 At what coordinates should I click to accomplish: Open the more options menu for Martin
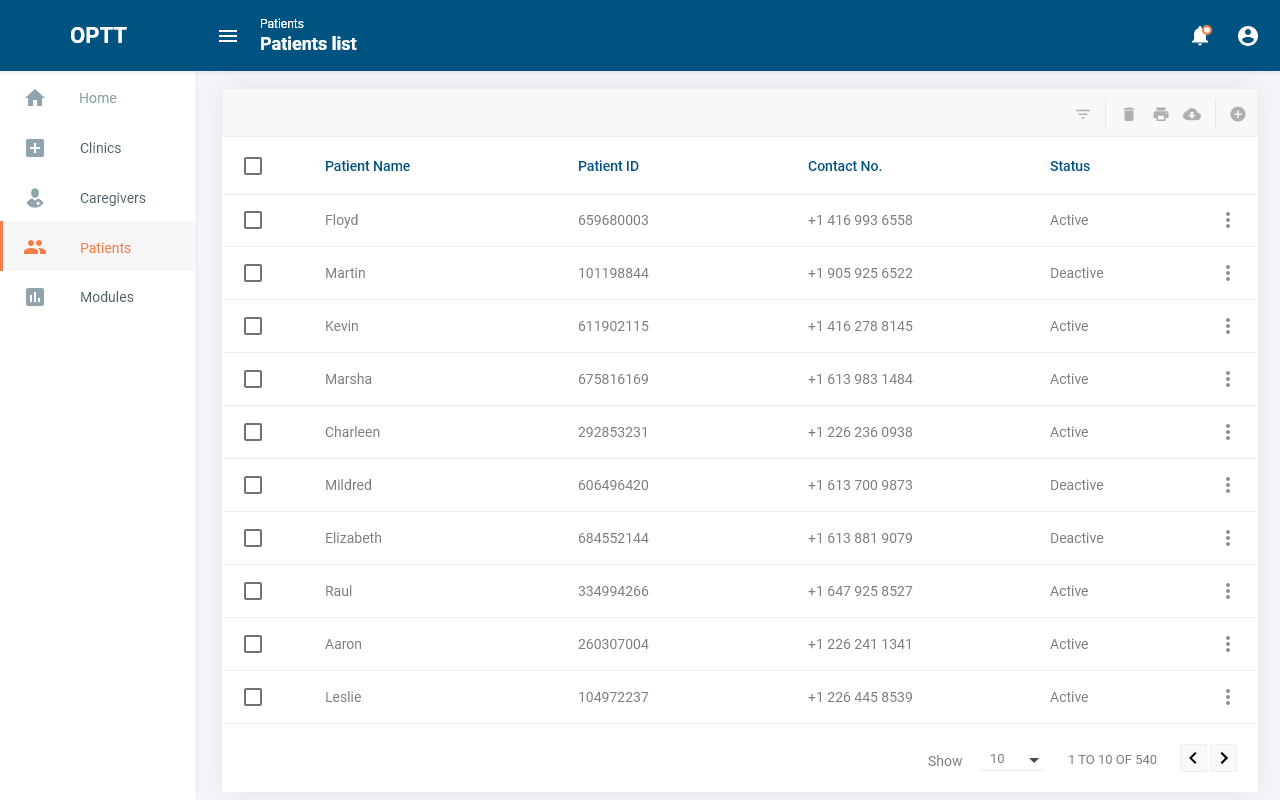(1228, 273)
